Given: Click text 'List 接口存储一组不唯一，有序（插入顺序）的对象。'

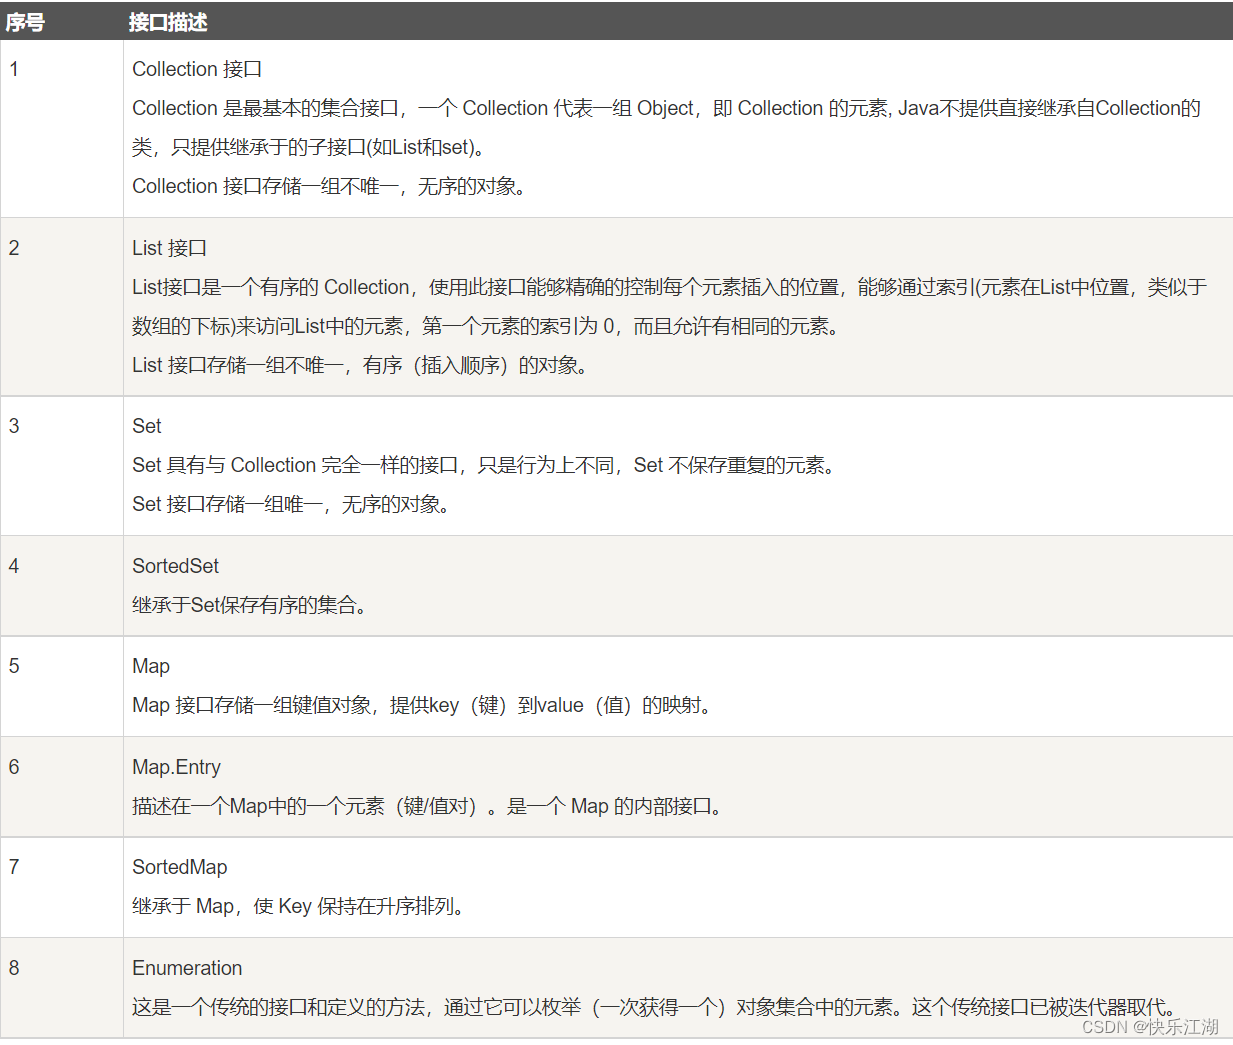Looking at the screenshot, I should (361, 365).
